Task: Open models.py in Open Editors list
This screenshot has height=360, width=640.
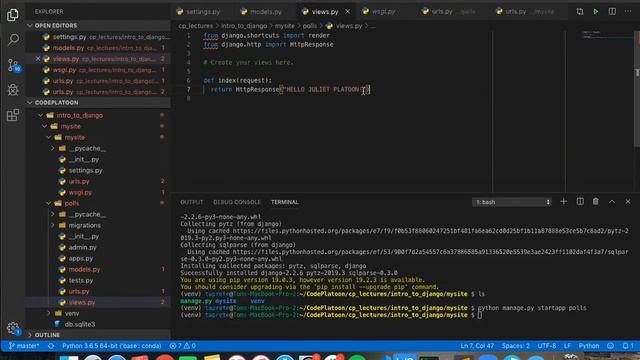Action: pos(98,48)
